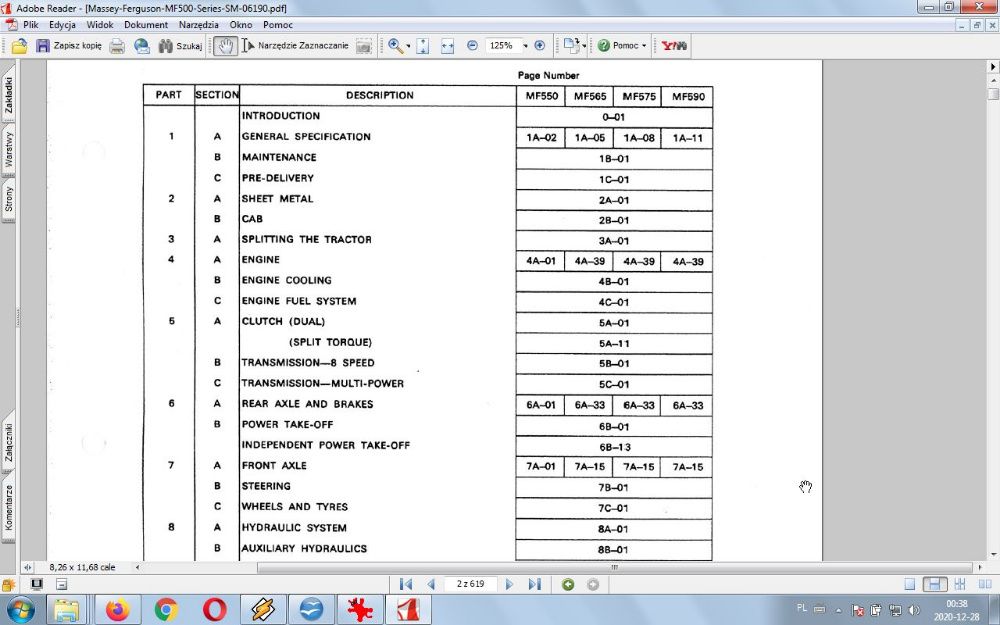Click the page number field 2 z 619
1000x625 pixels.
tap(471, 584)
